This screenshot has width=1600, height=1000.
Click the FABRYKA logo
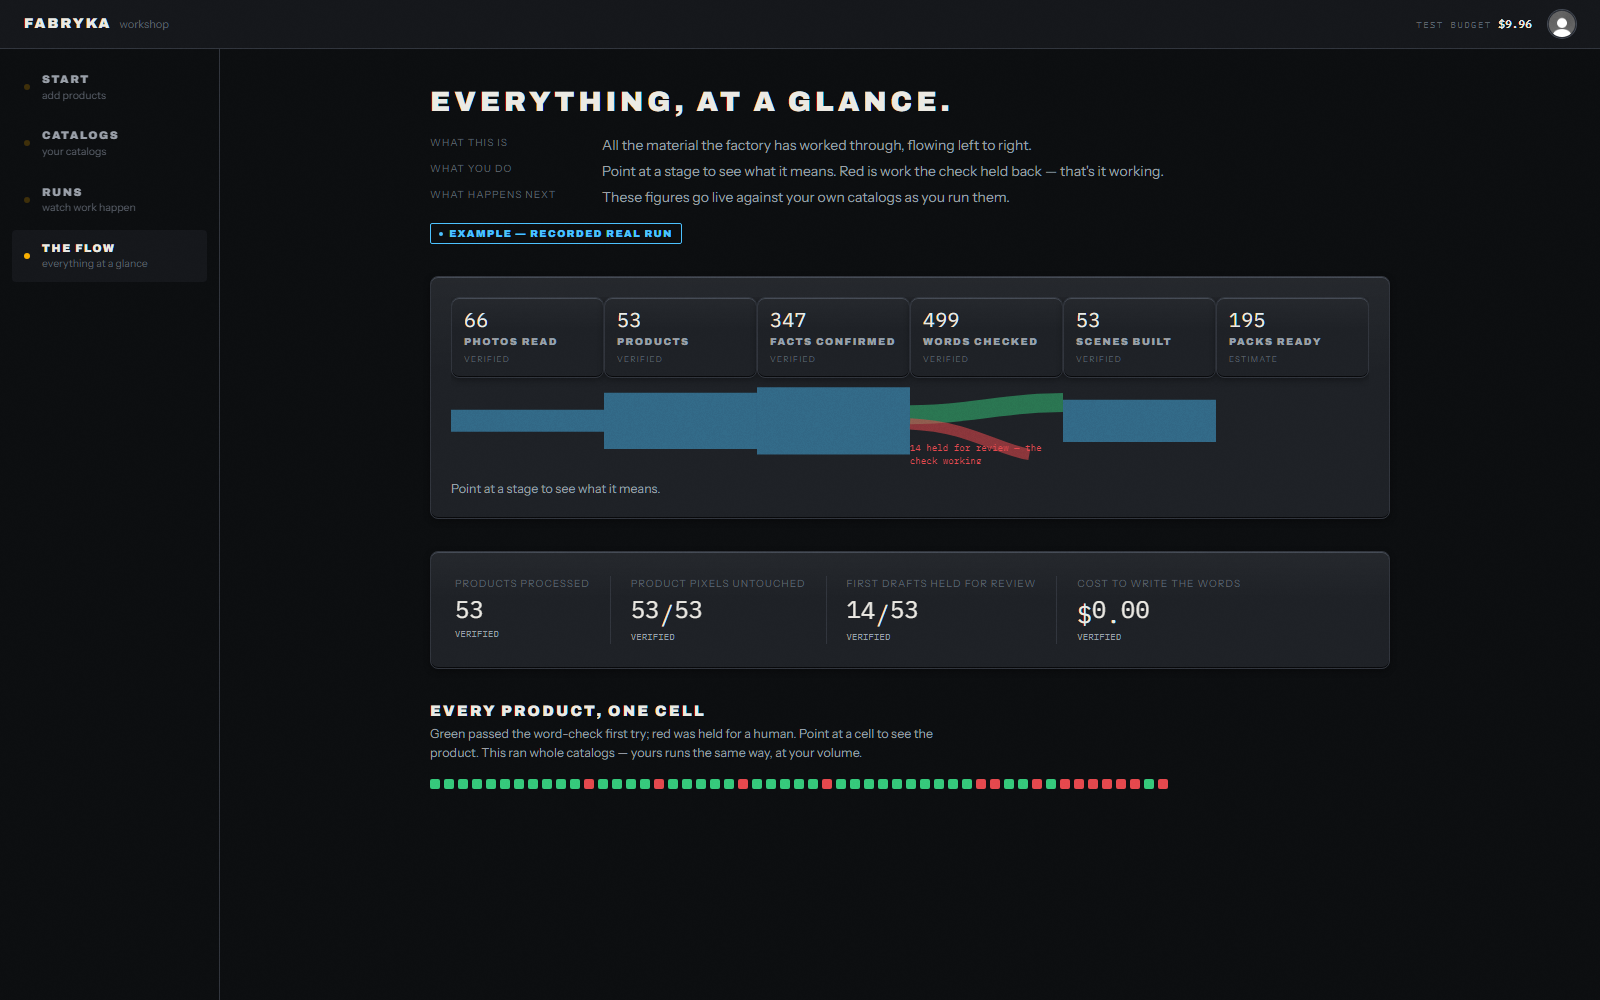(x=67, y=23)
